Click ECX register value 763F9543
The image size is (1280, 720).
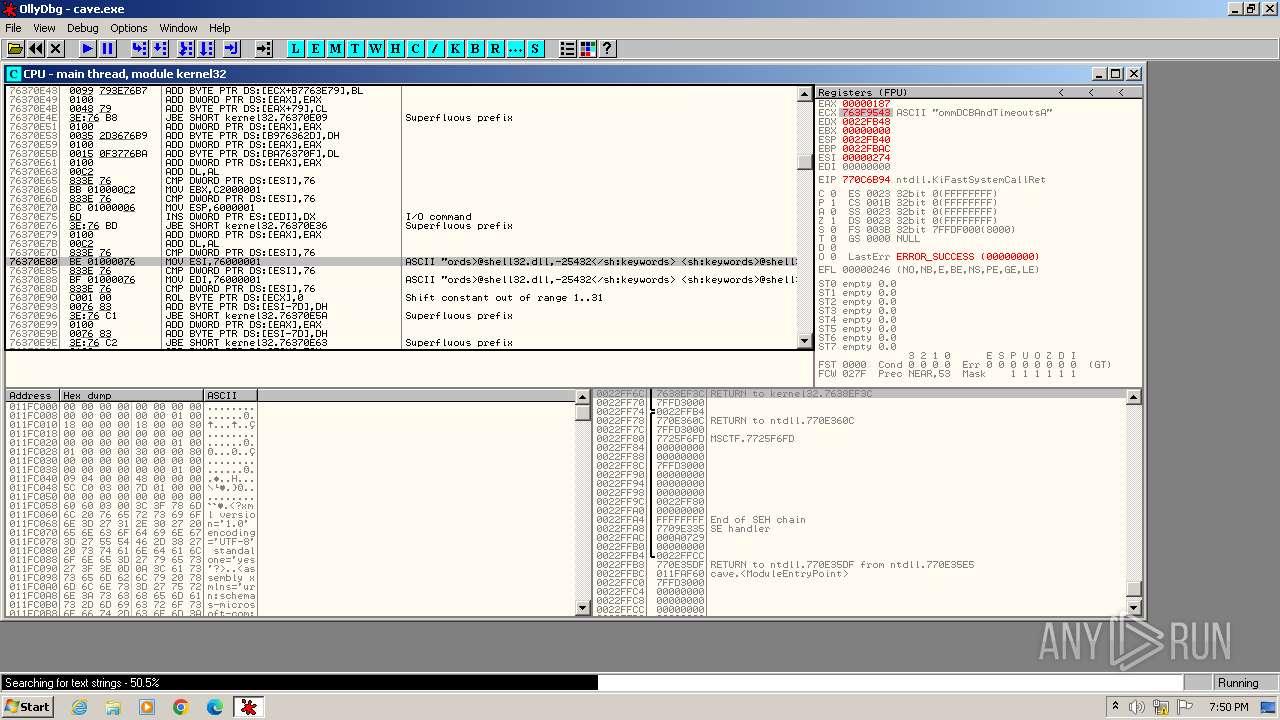(x=866, y=113)
